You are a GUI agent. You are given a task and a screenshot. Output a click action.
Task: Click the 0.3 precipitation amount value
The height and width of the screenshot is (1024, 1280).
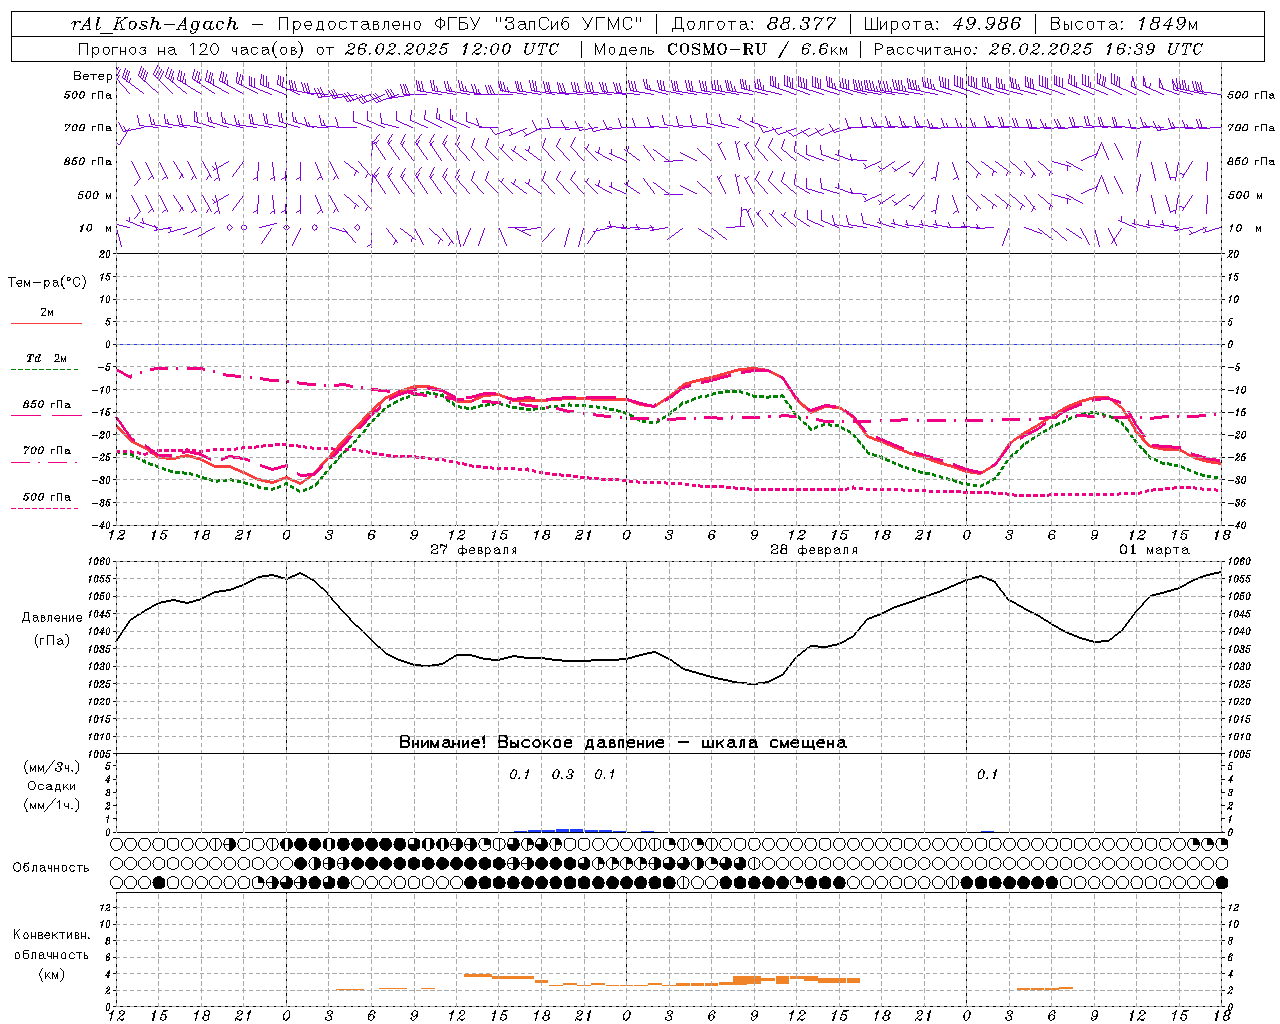(563, 774)
